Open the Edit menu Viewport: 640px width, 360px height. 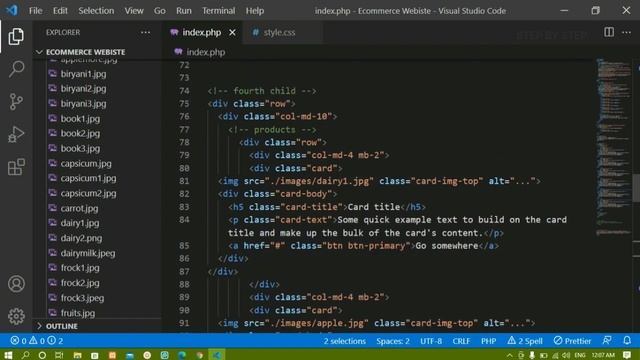click(60, 11)
